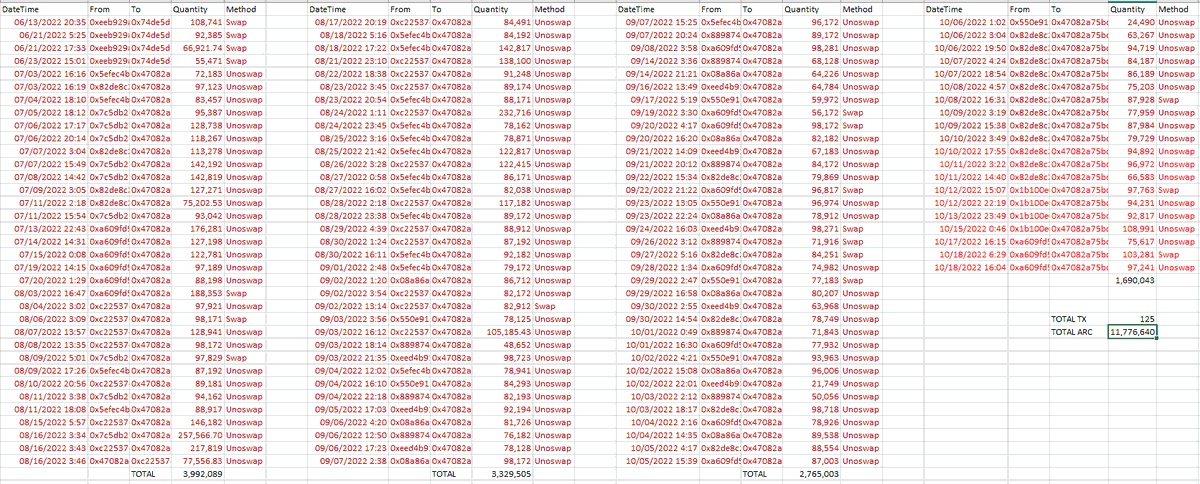Select the 75,202.53 quantity cell
This screenshot has width=1200, height=484.
coord(202,202)
